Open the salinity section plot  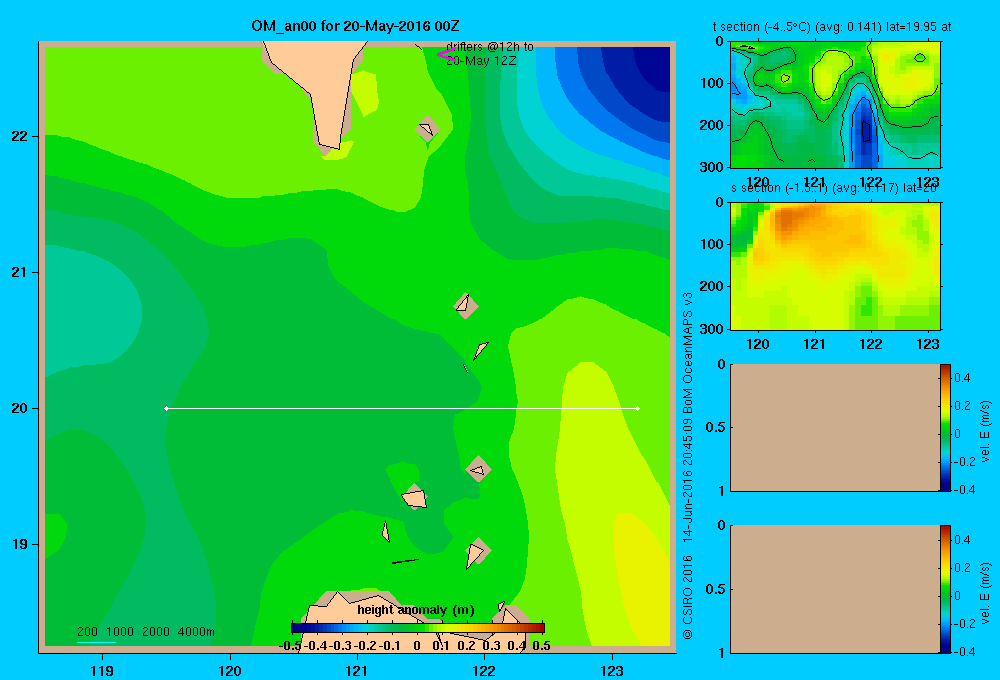point(835,266)
